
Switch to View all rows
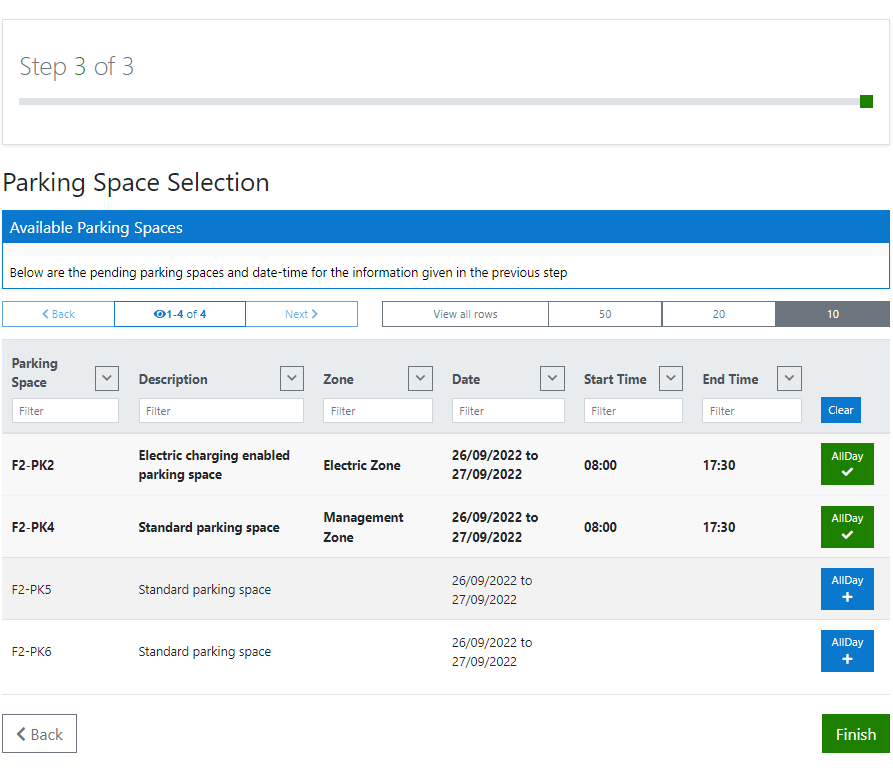coord(465,313)
